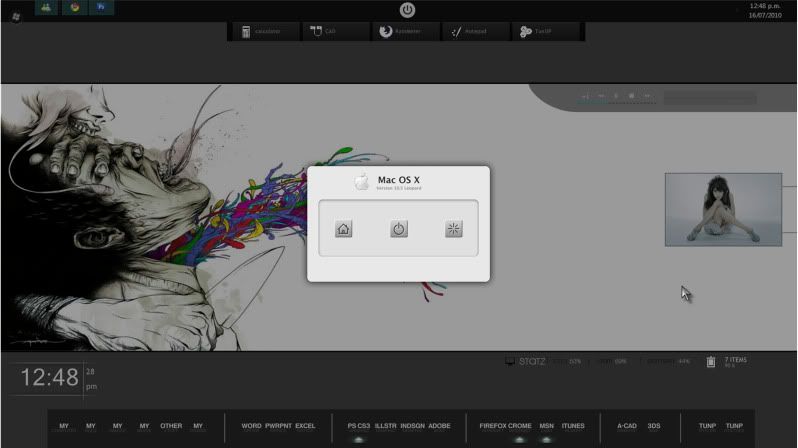Launch MSN from the bottom dock
798x448 pixels.
pos(547,426)
